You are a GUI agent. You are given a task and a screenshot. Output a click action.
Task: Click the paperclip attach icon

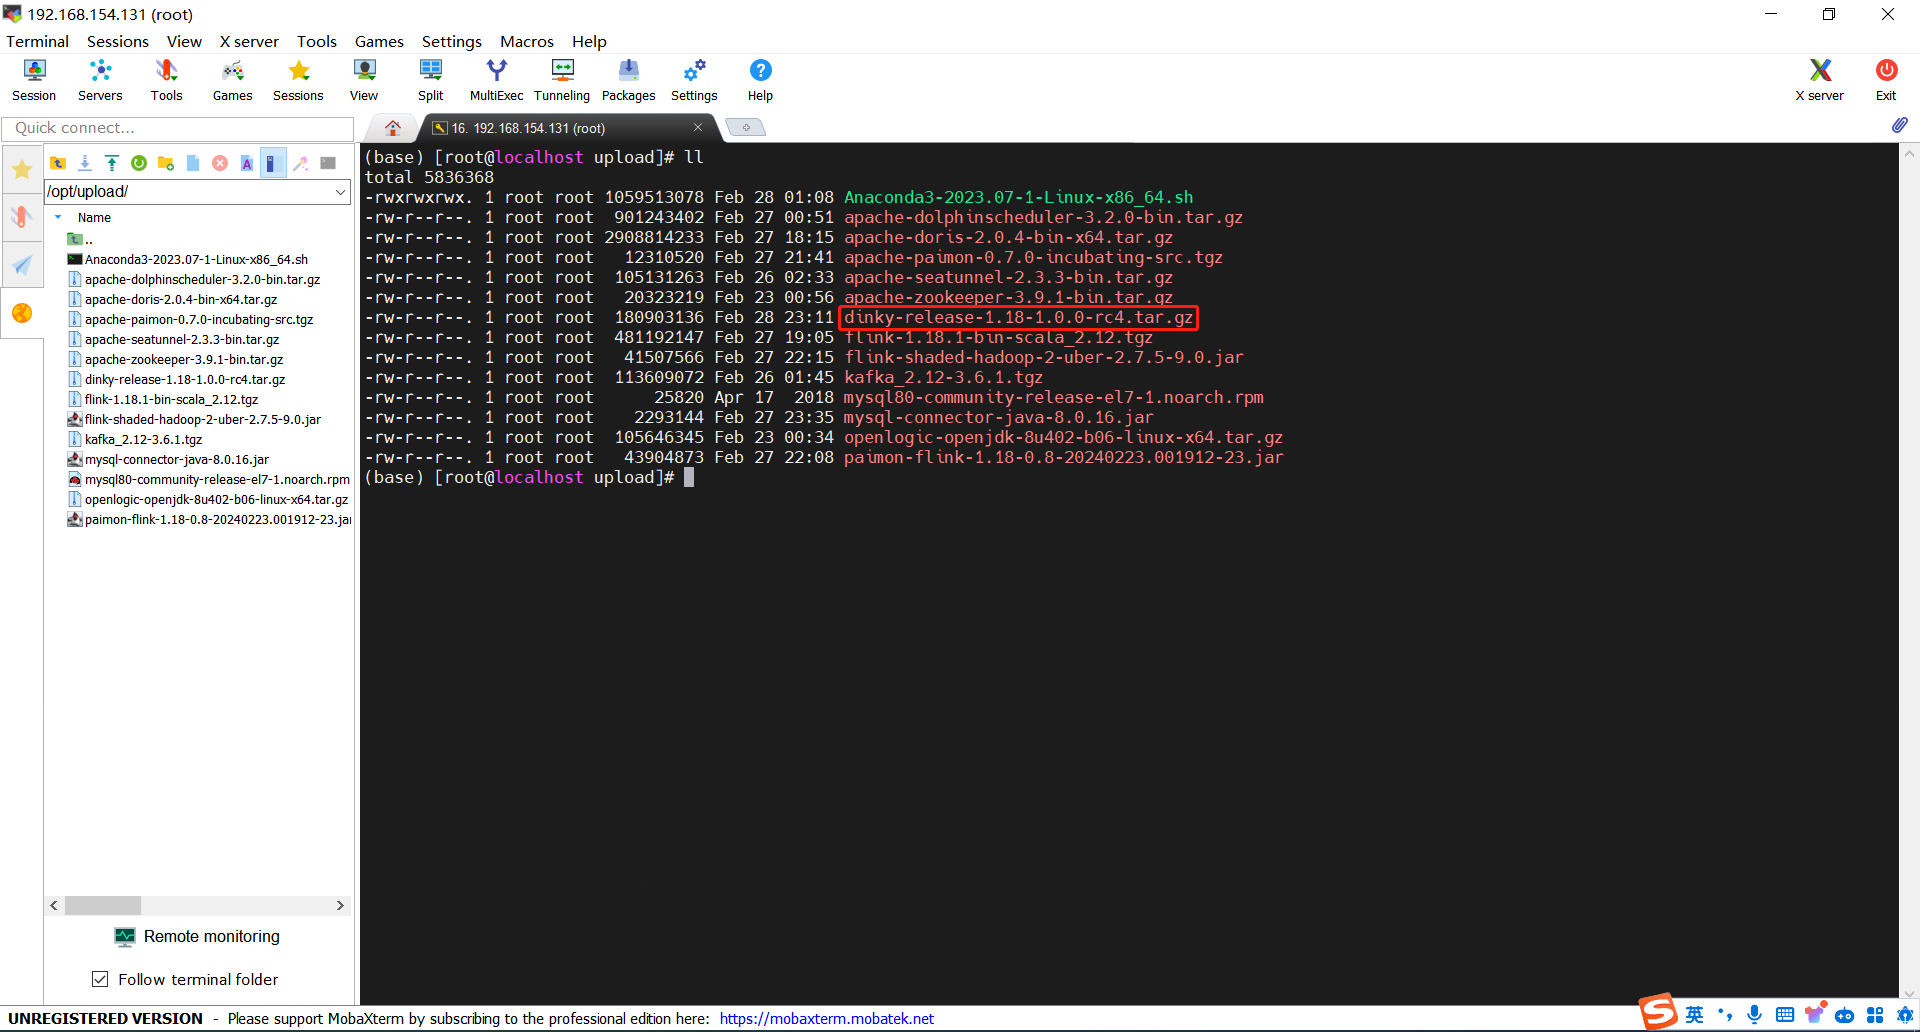click(1899, 126)
